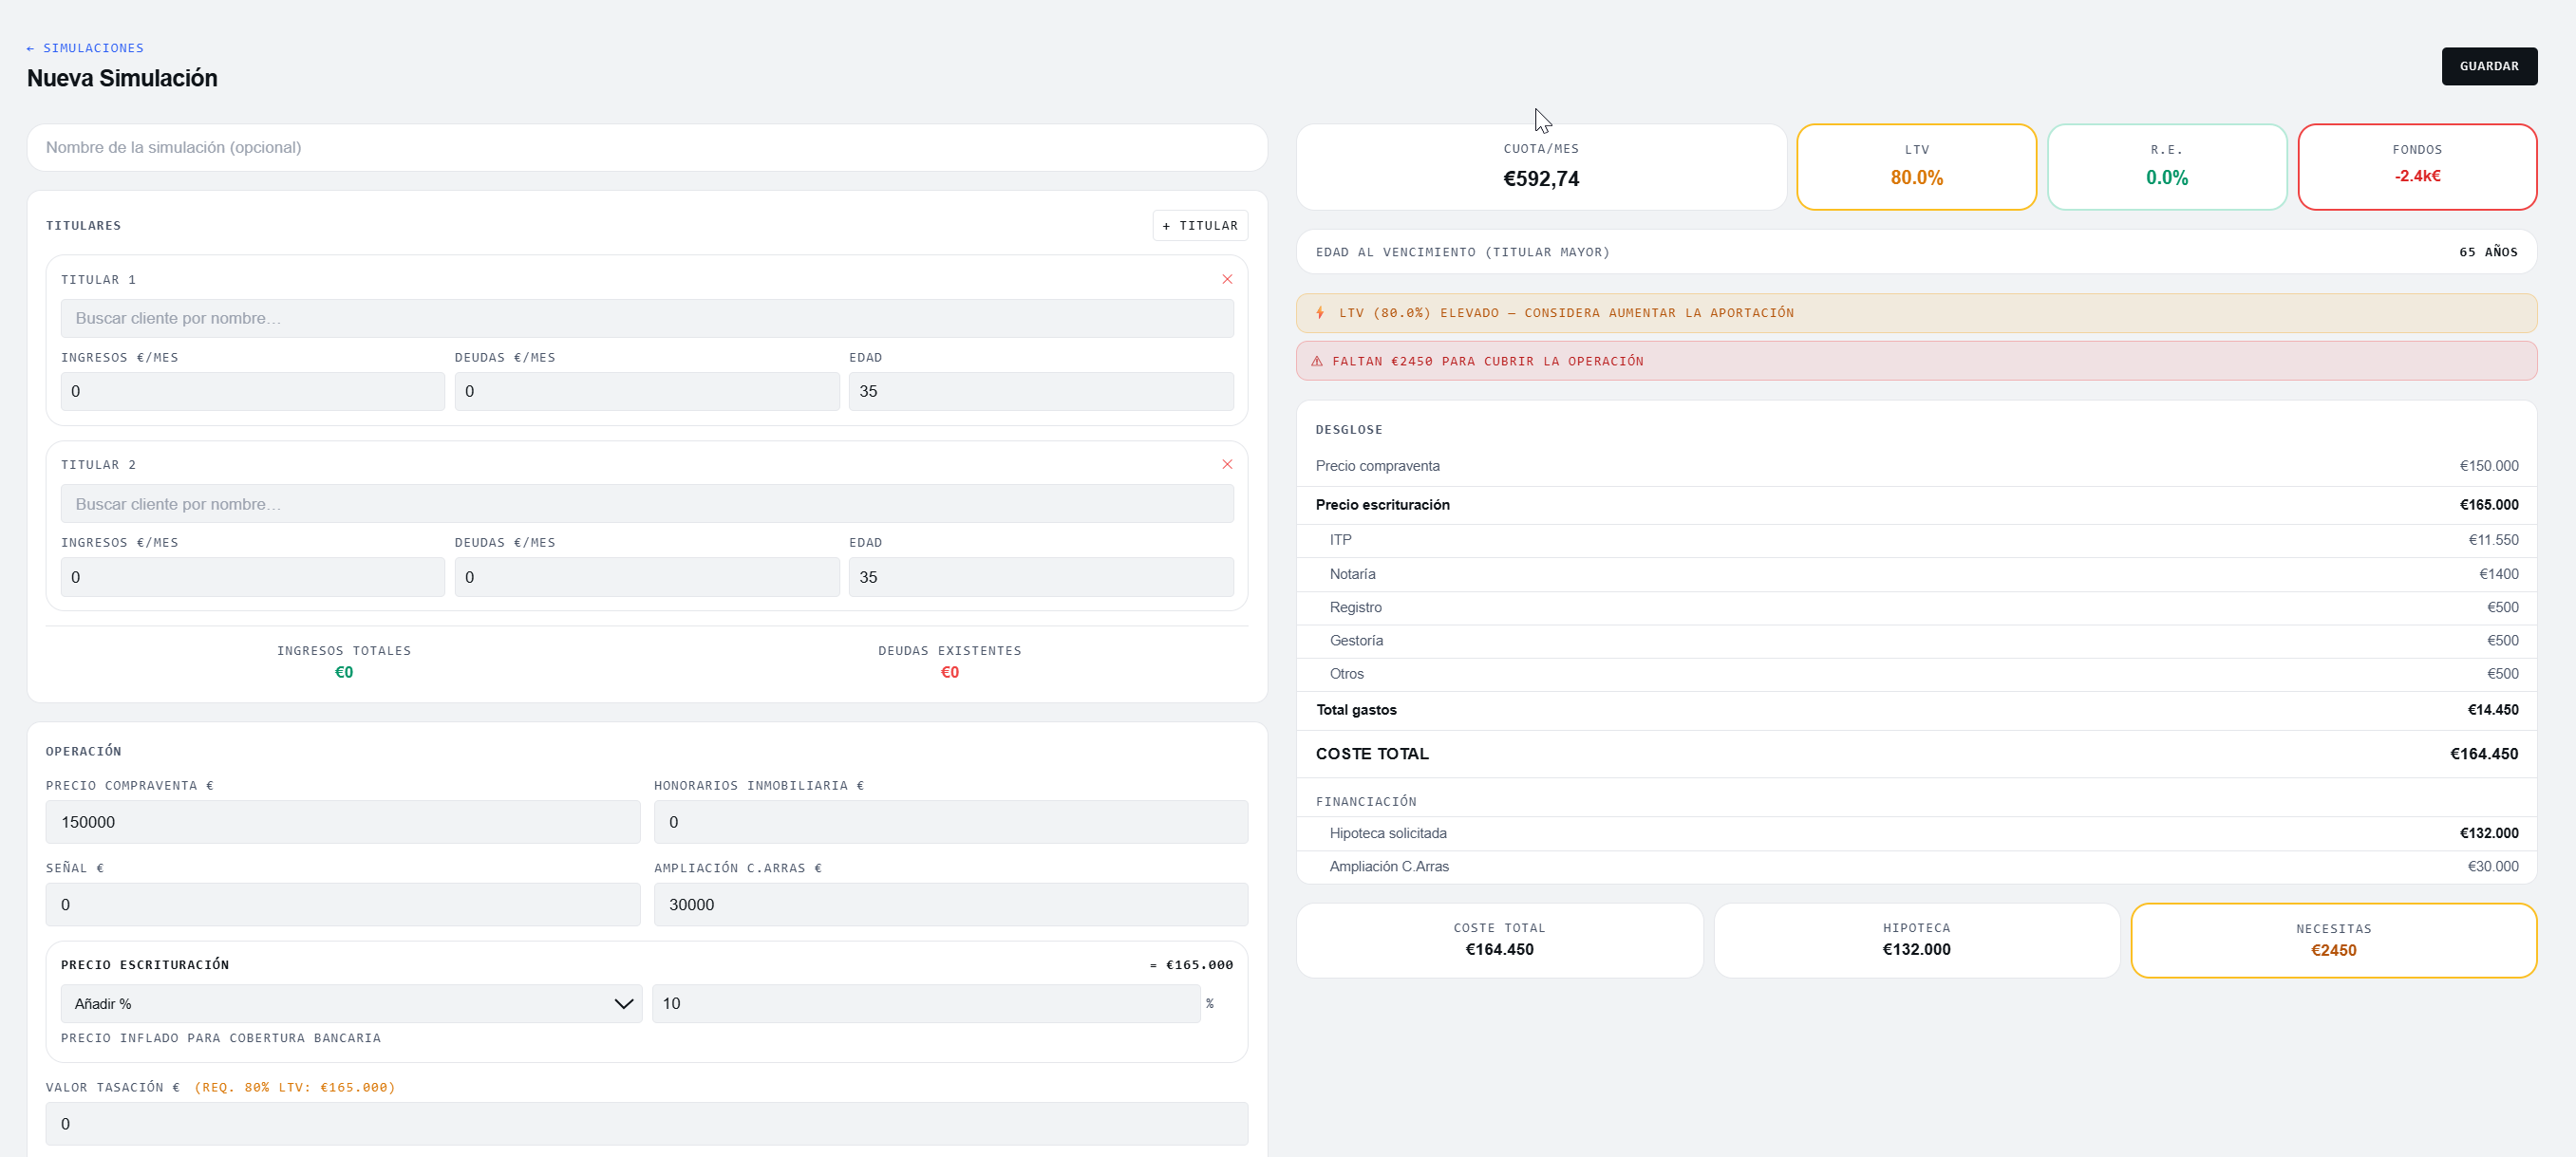Edit Titular 1 Edad field
Screen dimensions: 2576x1157
pyautogui.click(x=1041, y=392)
